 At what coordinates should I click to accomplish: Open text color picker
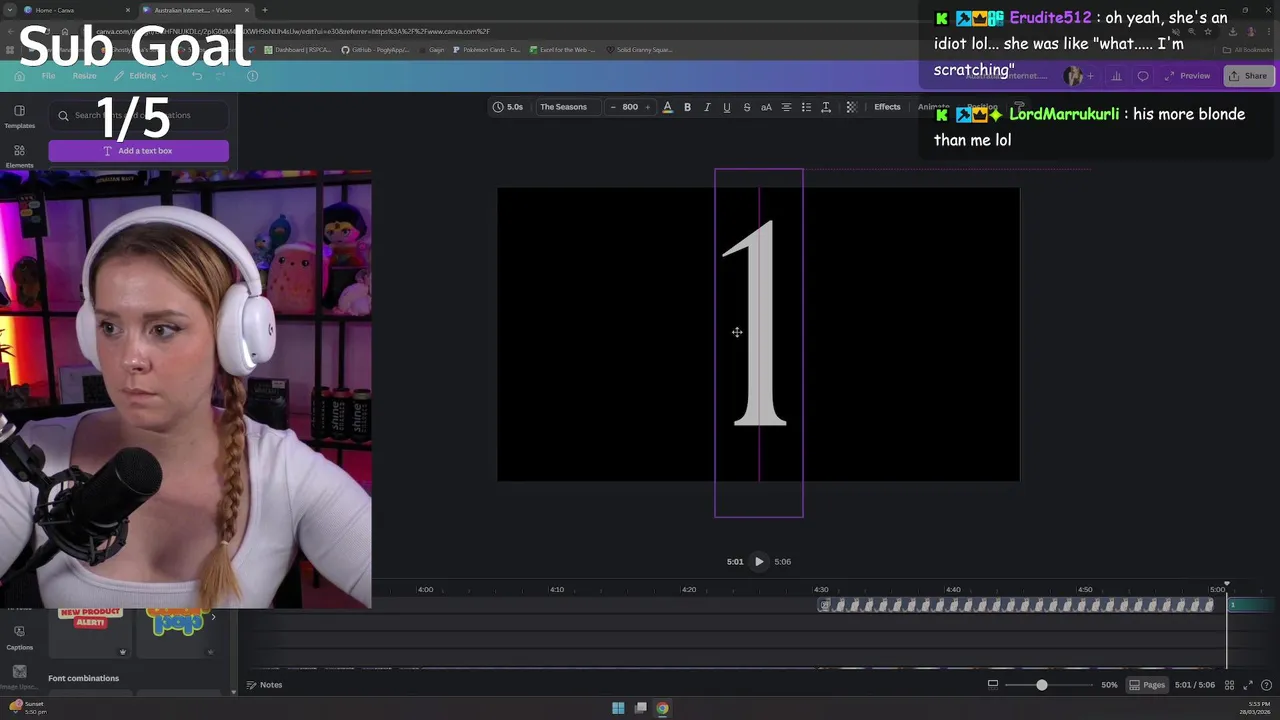[667, 107]
